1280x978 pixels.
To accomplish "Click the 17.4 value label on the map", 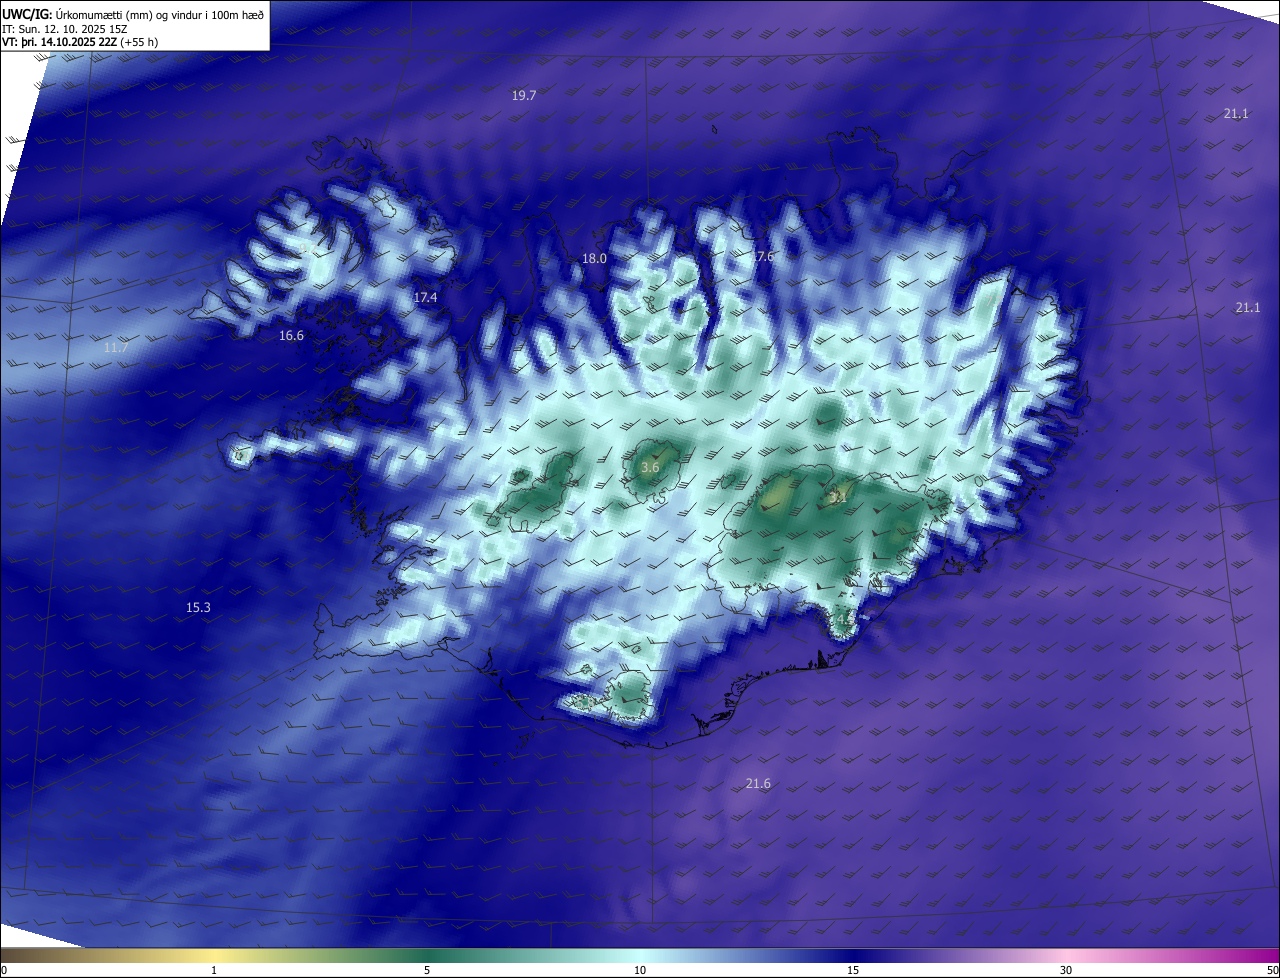I will pyautogui.click(x=425, y=297).
